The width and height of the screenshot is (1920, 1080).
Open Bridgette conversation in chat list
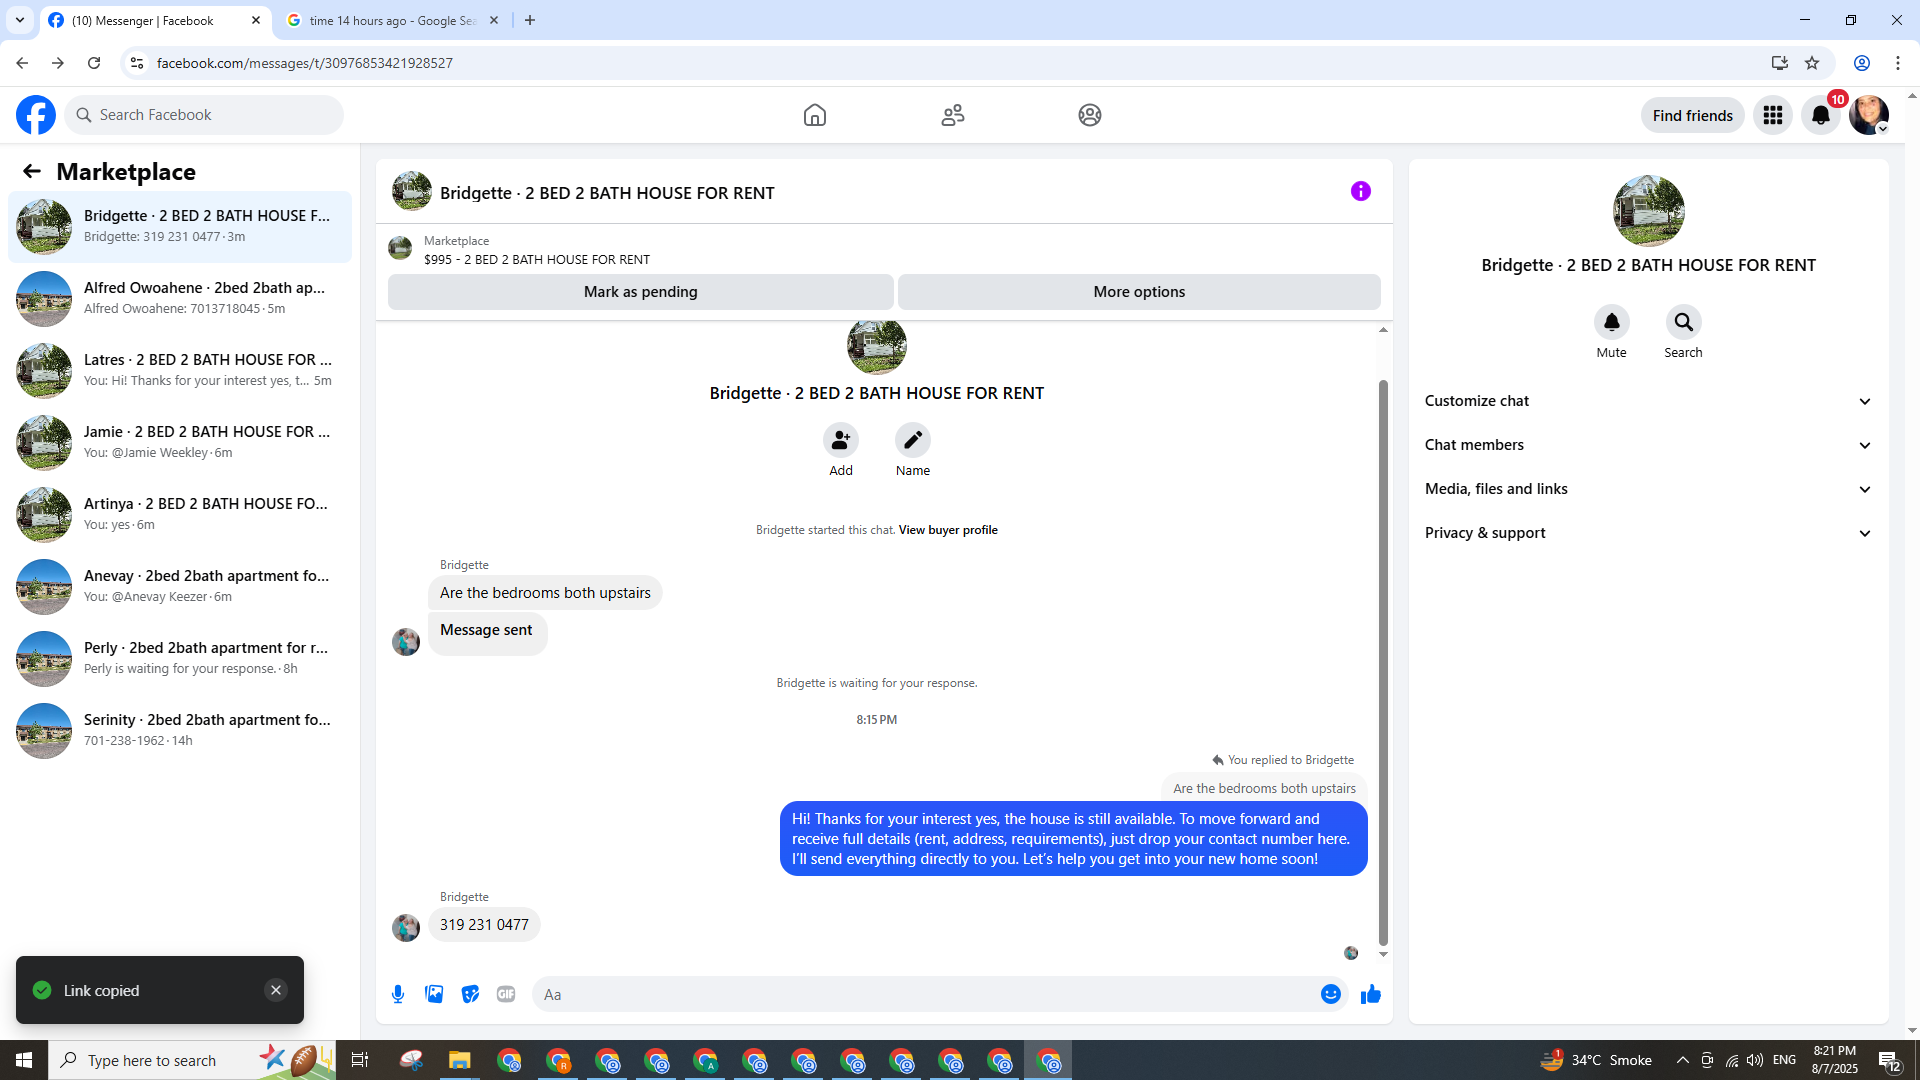(180, 227)
